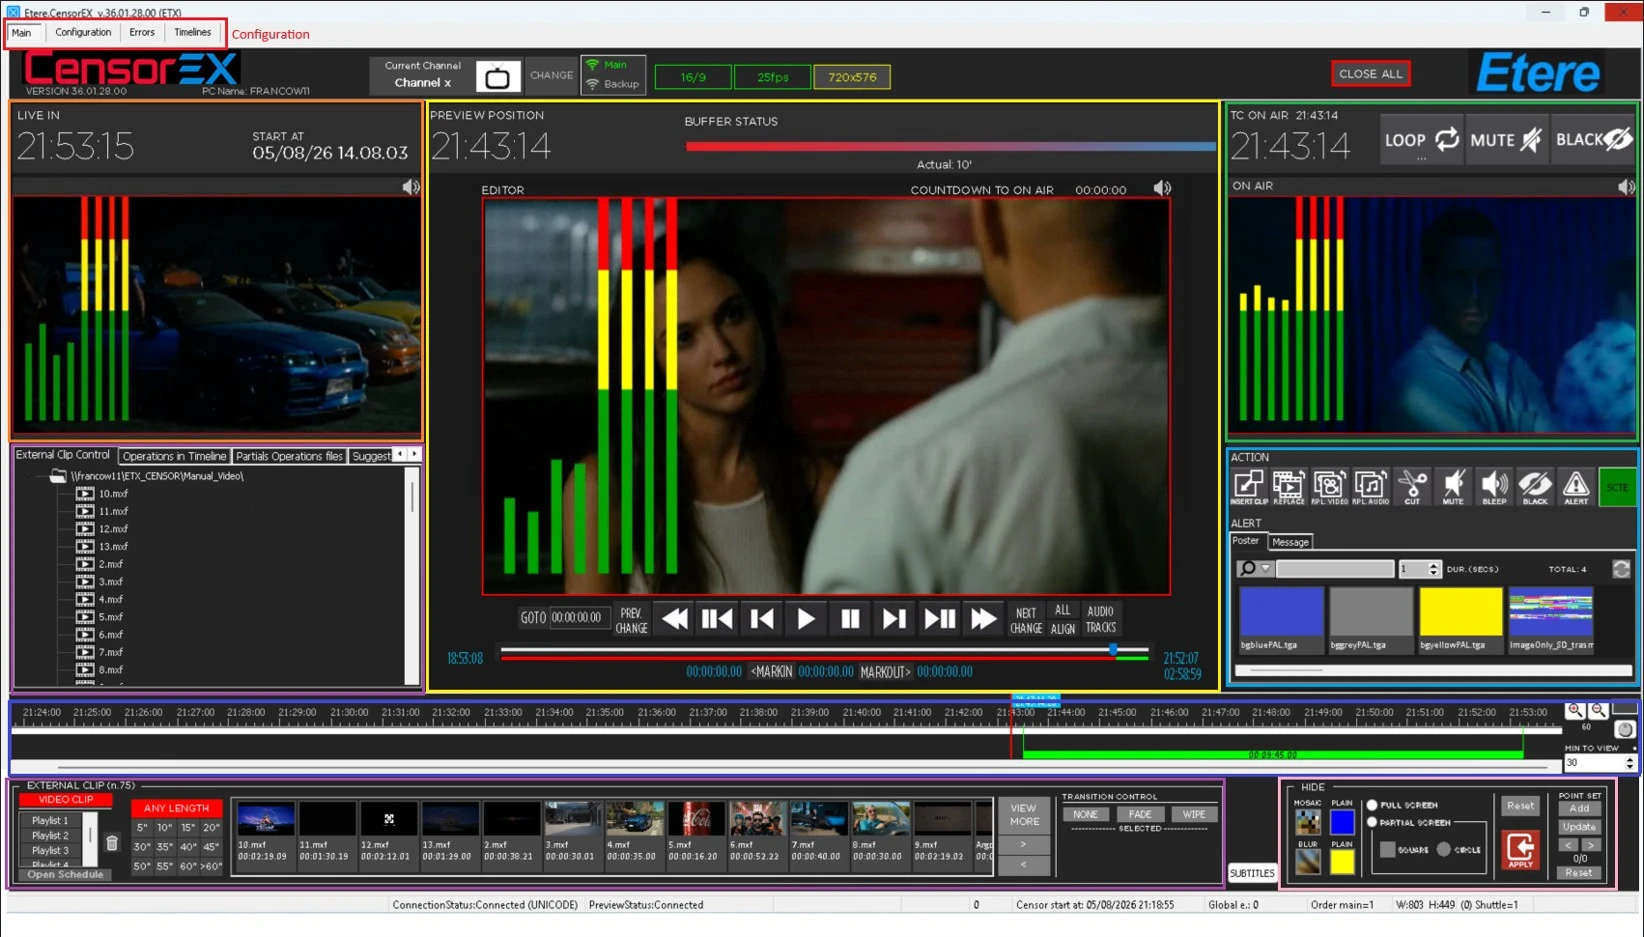Zoom in the timeline
This screenshot has width=1644, height=937.
coord(1576,710)
